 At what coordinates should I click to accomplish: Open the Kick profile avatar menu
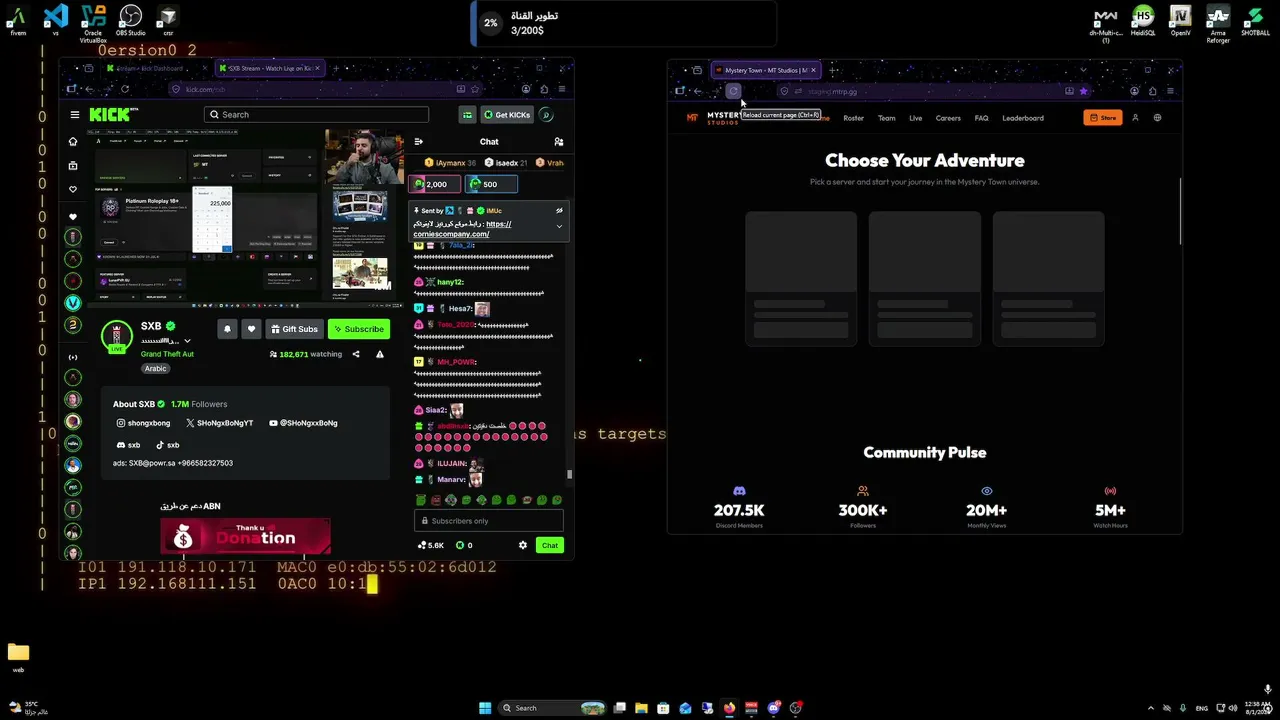click(546, 115)
